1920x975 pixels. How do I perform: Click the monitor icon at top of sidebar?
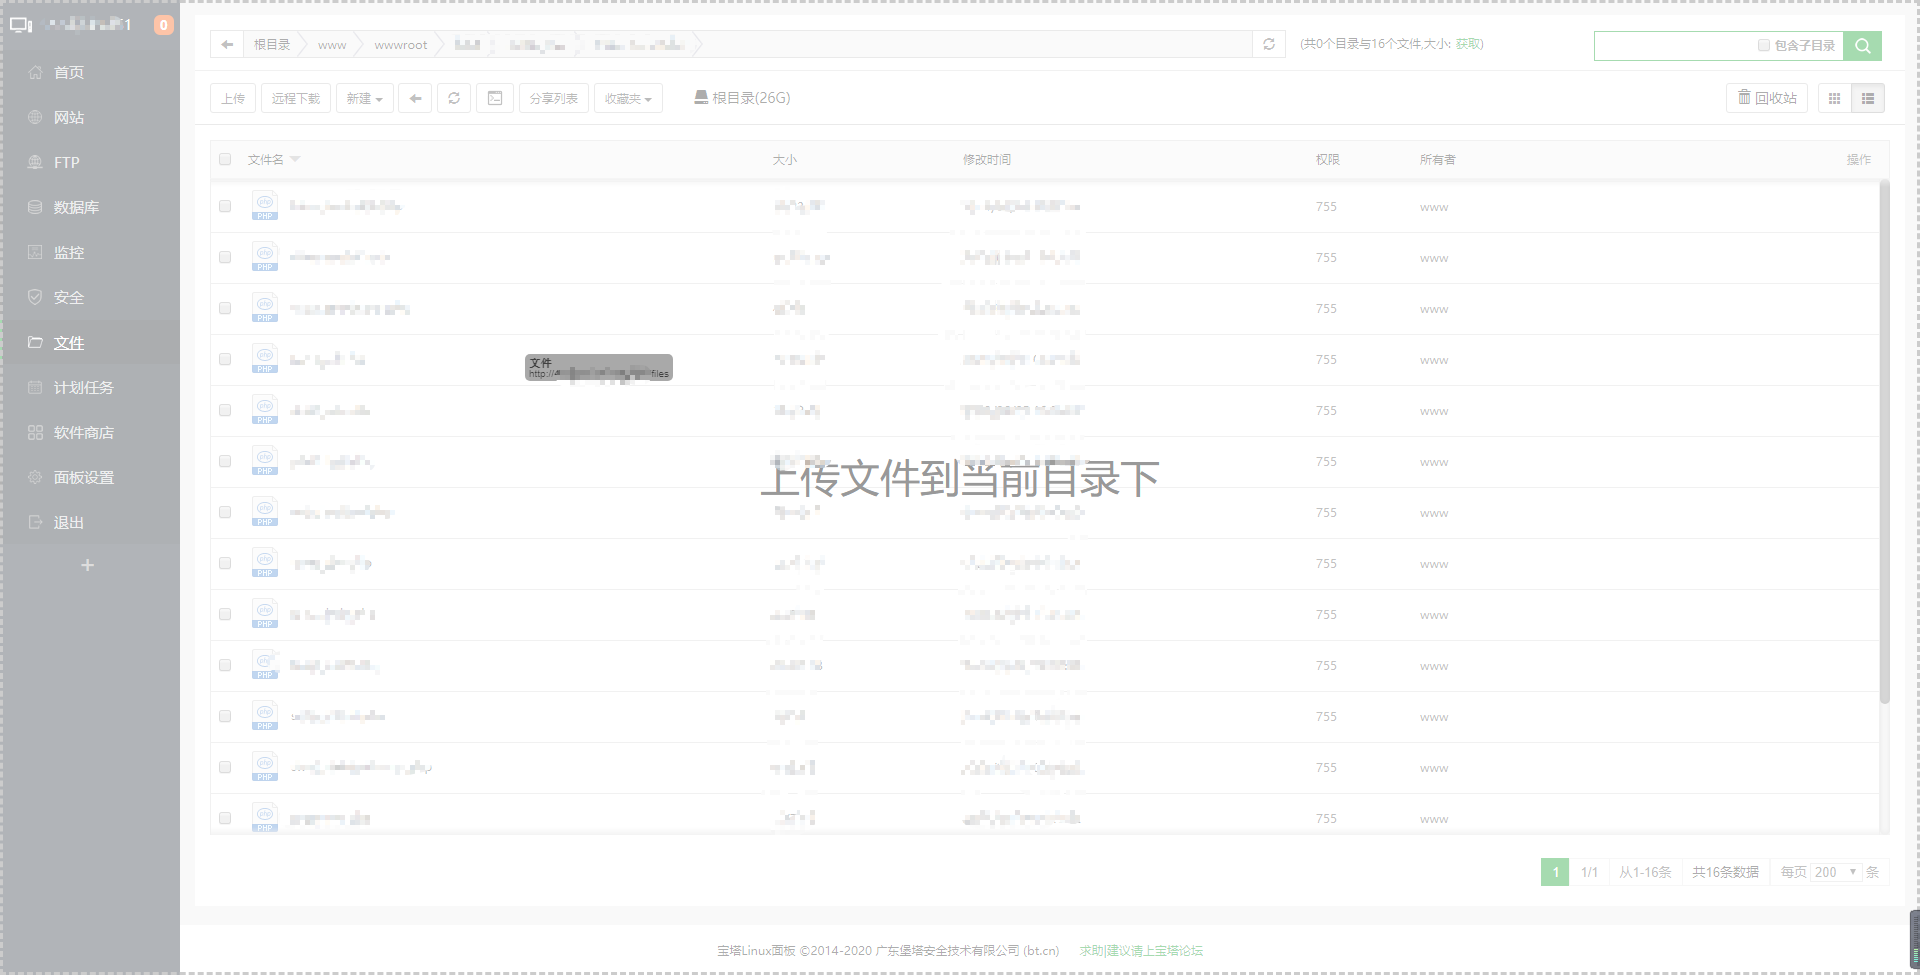(x=21, y=24)
